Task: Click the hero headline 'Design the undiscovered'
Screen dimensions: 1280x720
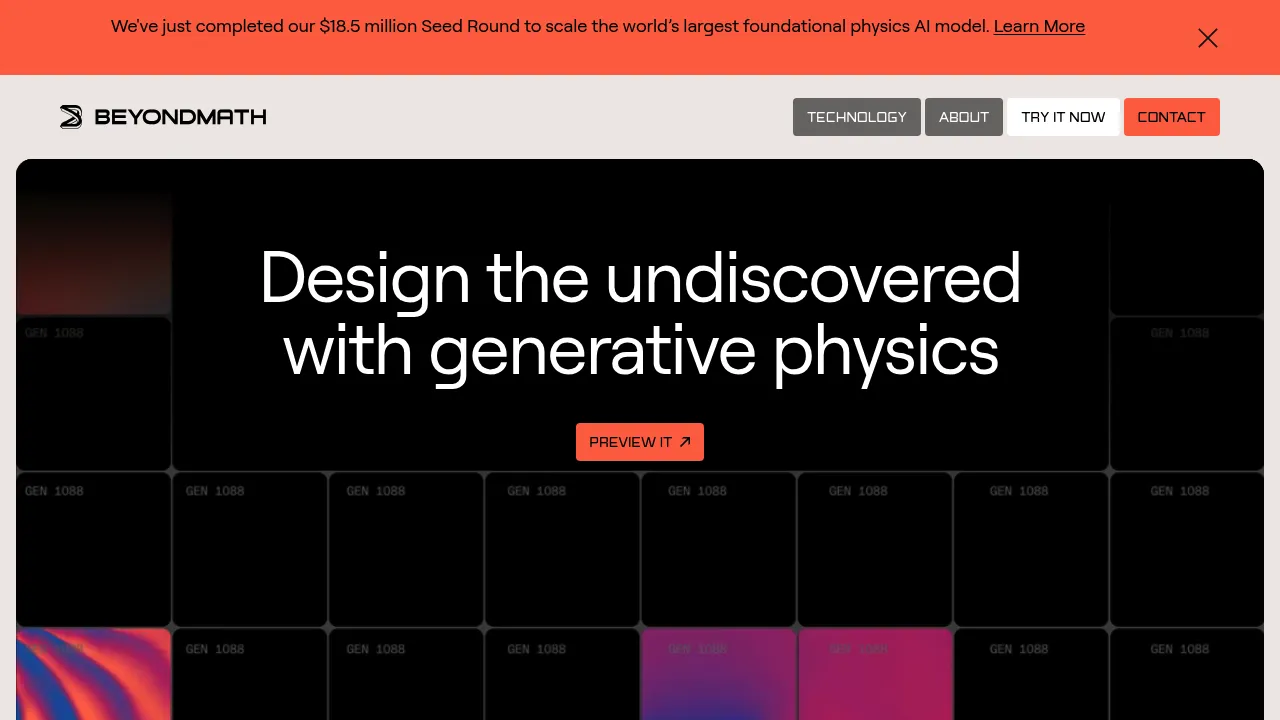Action: (x=640, y=277)
